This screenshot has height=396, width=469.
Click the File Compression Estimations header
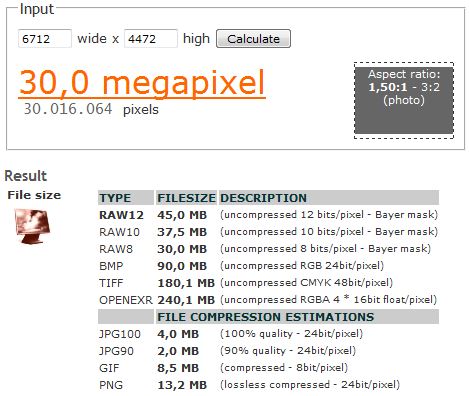click(266, 317)
